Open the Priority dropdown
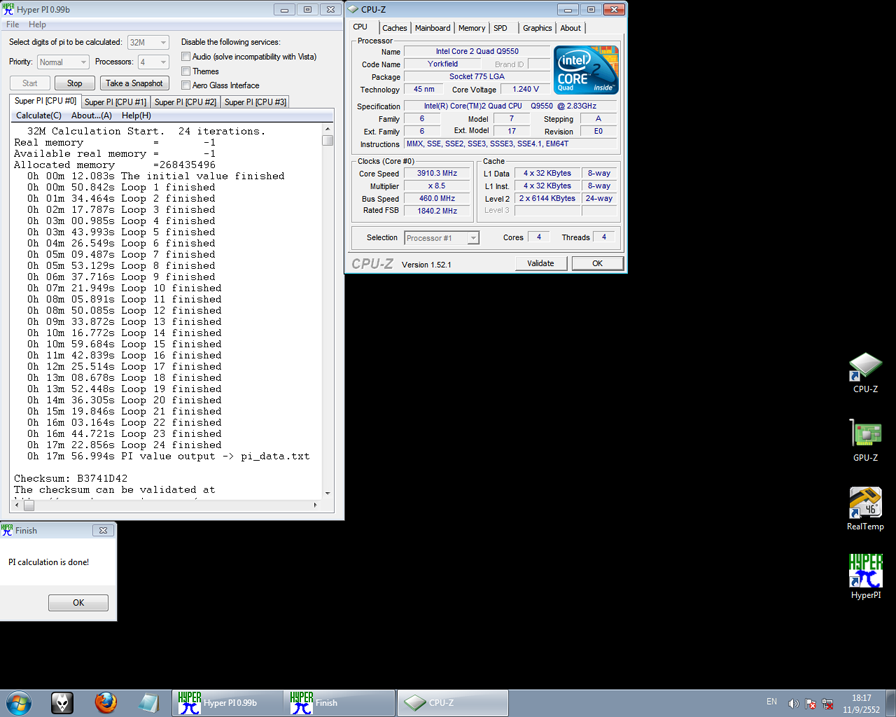 coord(63,62)
